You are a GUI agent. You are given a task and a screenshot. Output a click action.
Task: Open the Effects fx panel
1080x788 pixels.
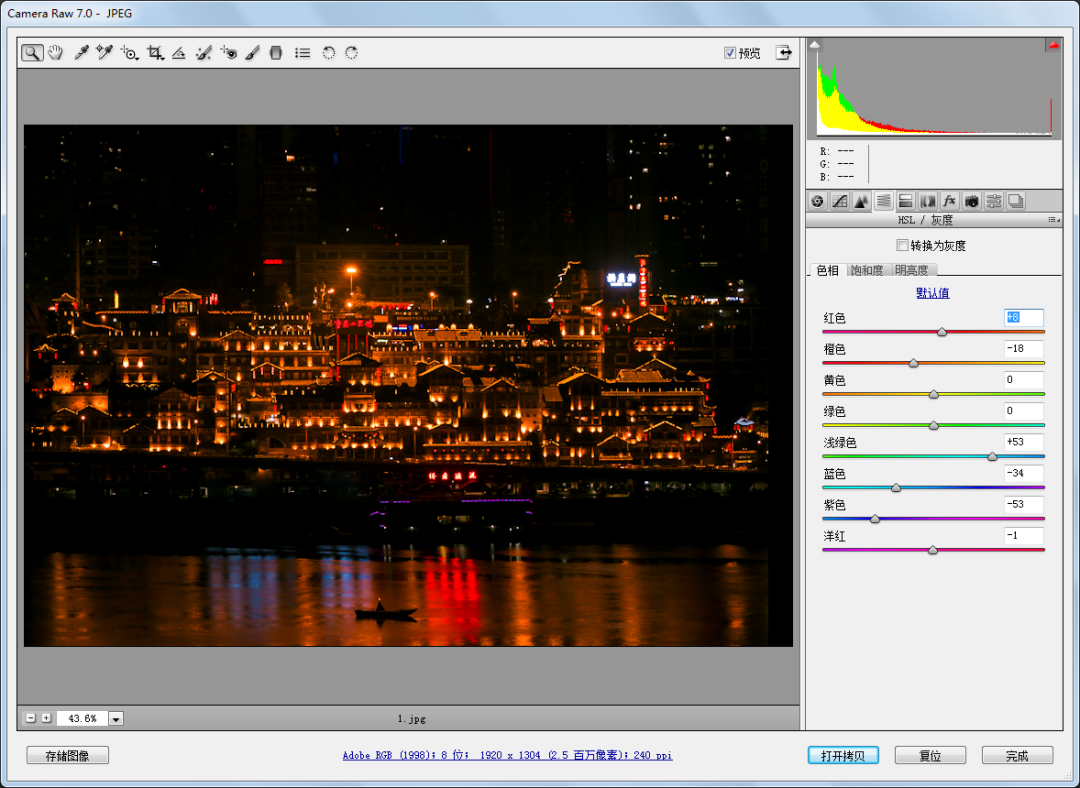point(949,201)
